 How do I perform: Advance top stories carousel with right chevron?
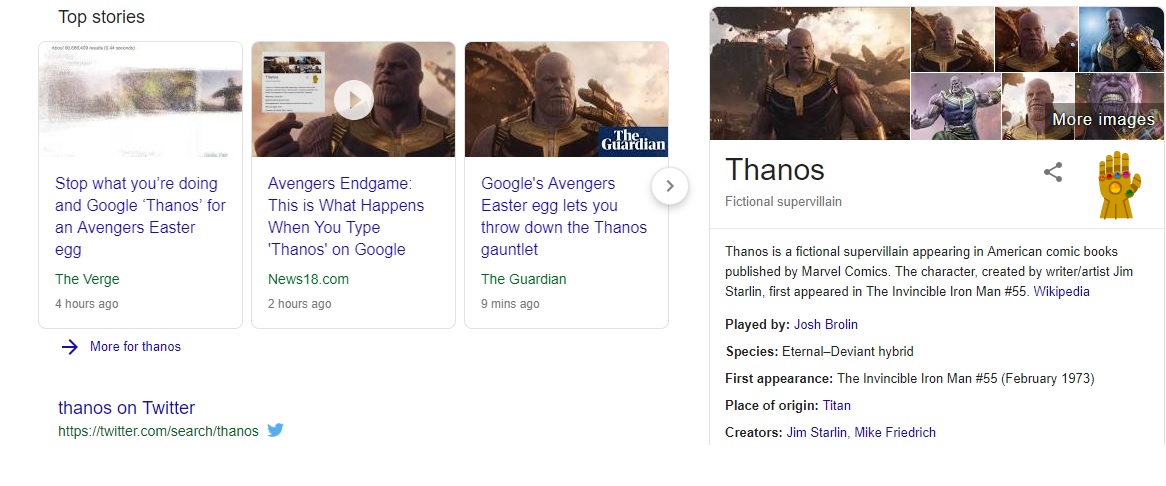(x=670, y=186)
